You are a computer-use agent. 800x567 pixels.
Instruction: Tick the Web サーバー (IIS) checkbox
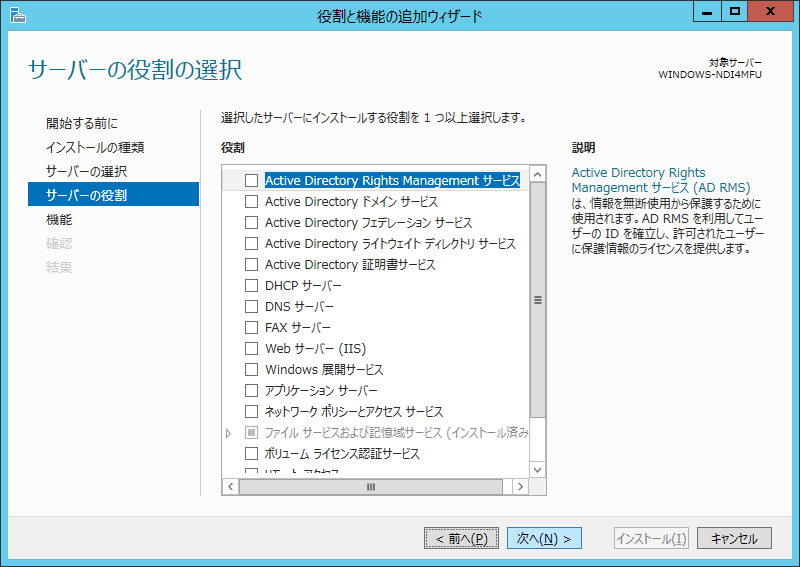pyautogui.click(x=251, y=349)
